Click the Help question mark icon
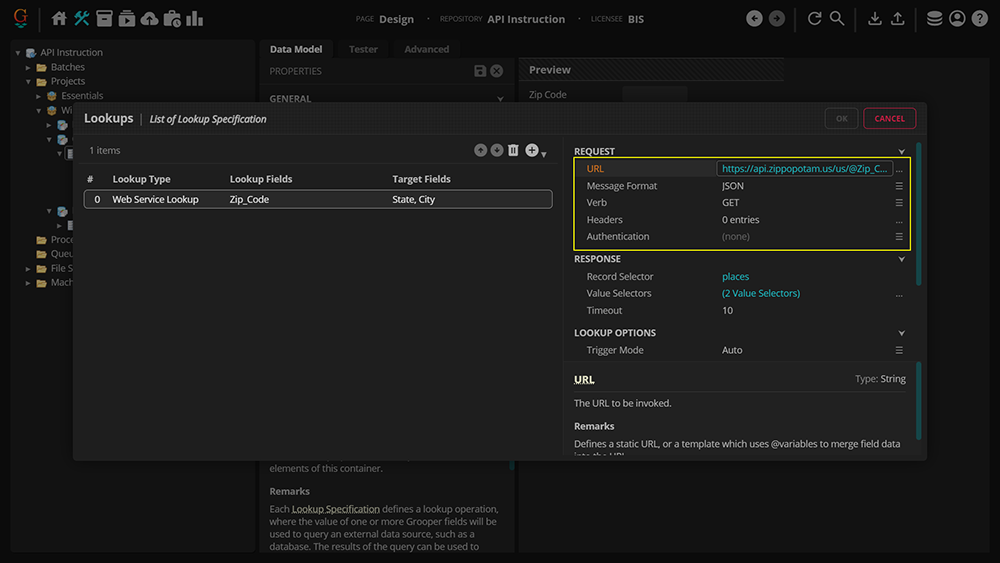 (980, 19)
